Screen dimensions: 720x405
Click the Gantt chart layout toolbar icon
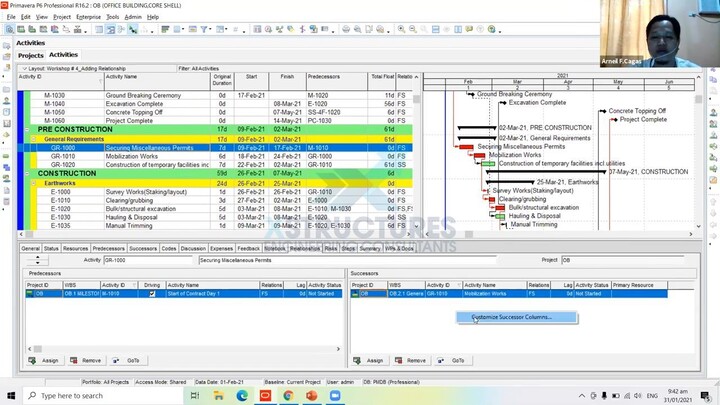111,29
